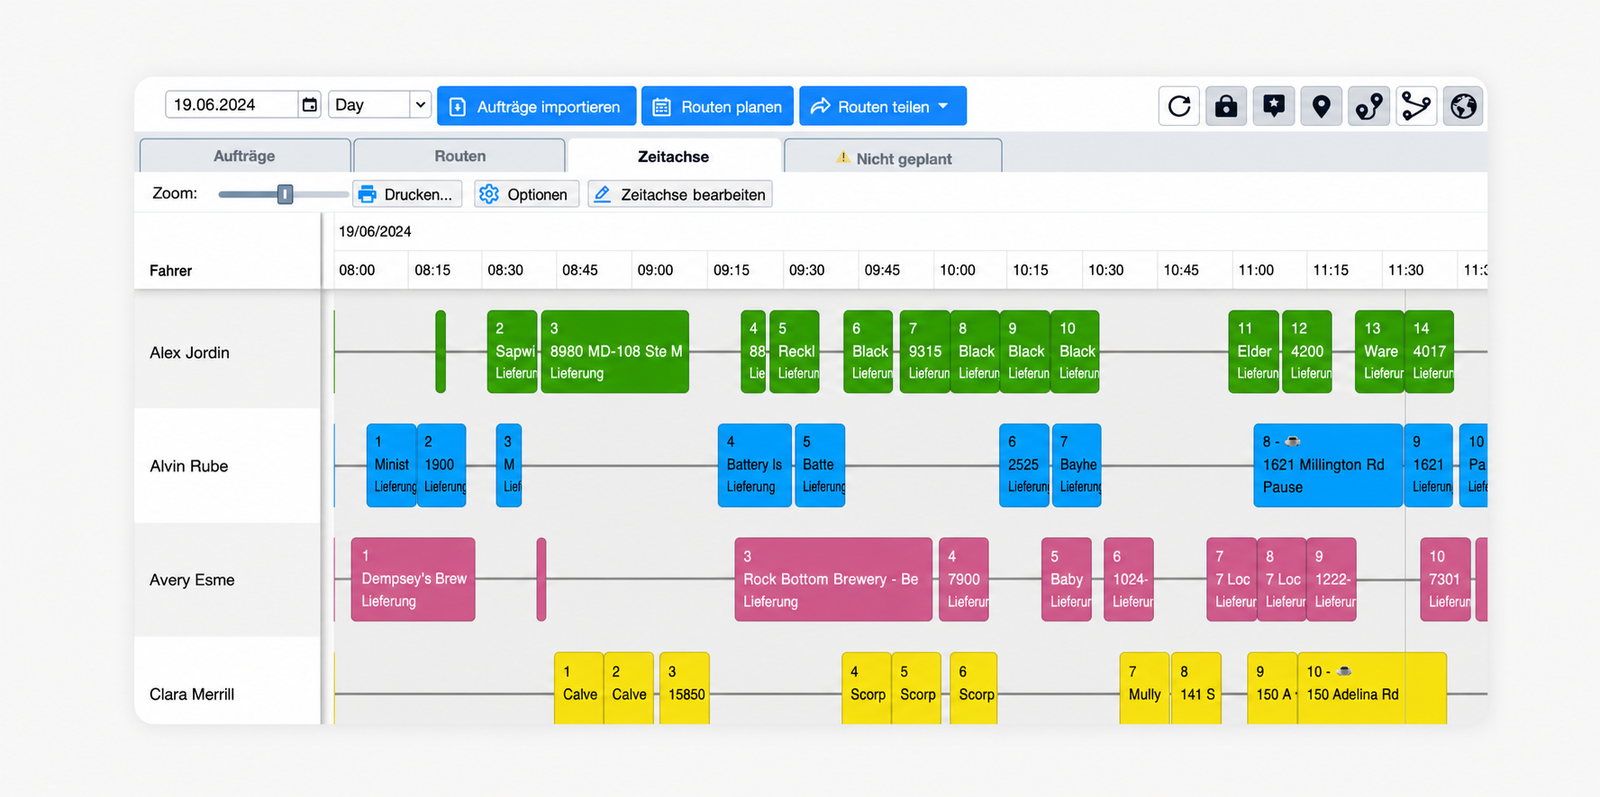
Task: Click the calendar icon on Routen planen
Action: tap(662, 107)
